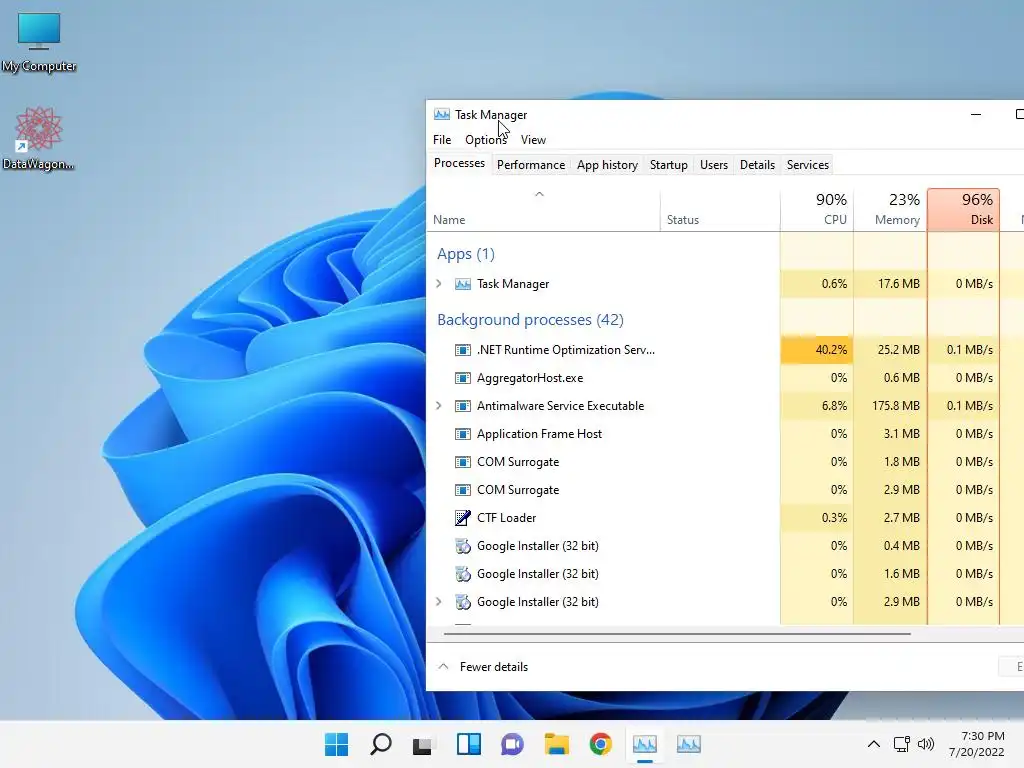Screen dimensions: 1024x768
Task: Launch Google Chrome from the taskbar
Action: pyautogui.click(x=600, y=744)
